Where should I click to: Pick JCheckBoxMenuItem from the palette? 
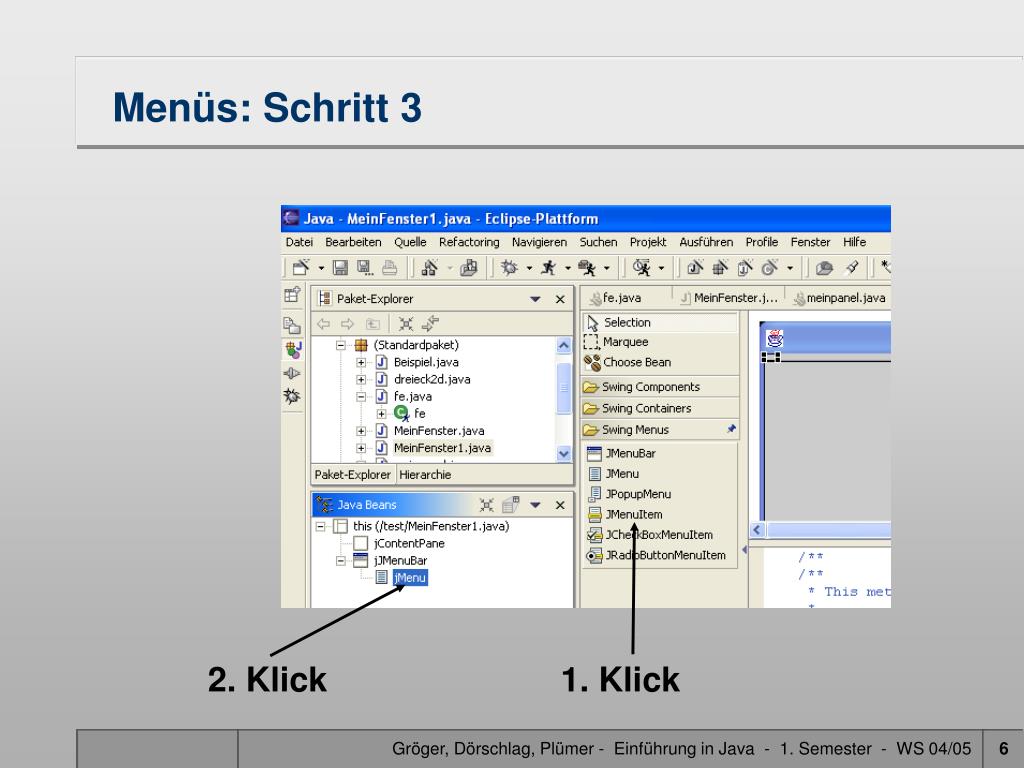click(x=660, y=535)
